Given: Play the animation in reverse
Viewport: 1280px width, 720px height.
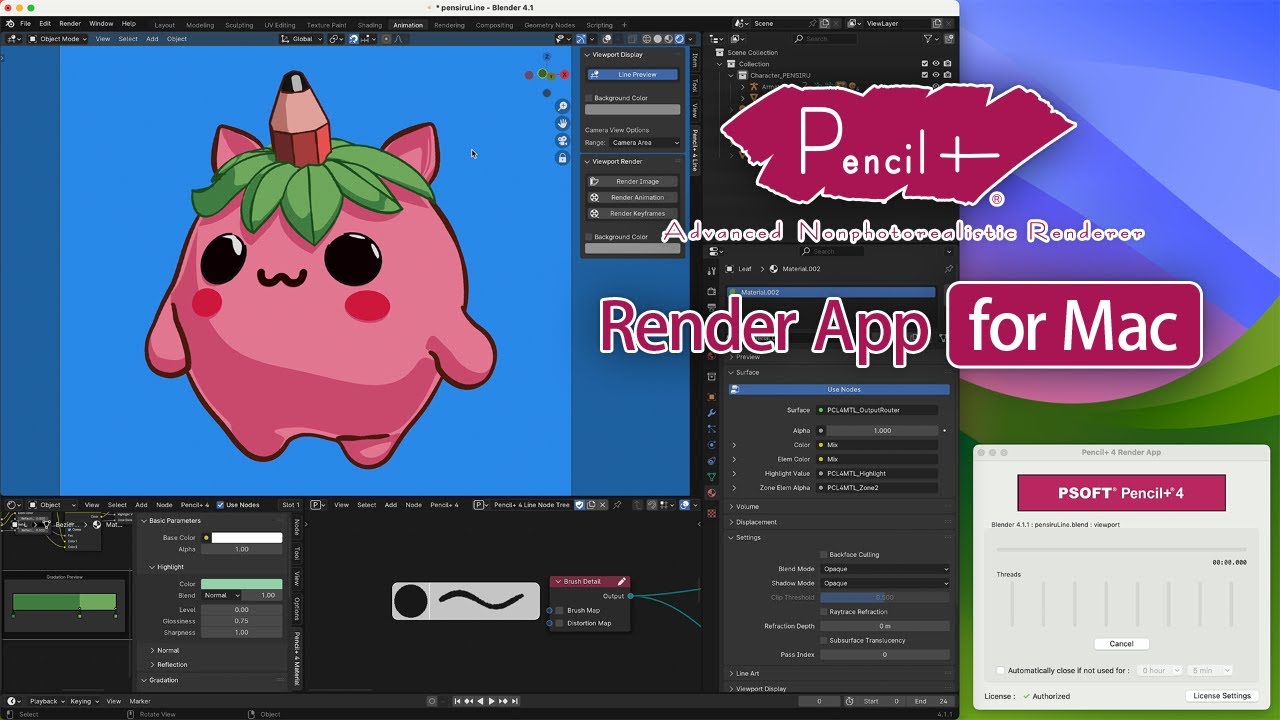Looking at the screenshot, I should (x=480, y=701).
